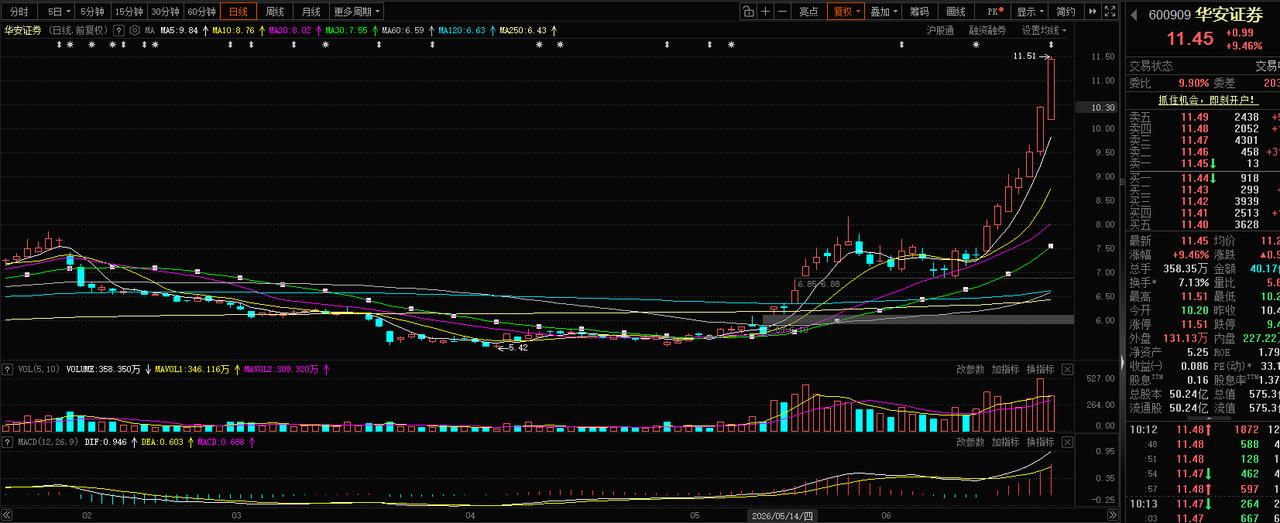Select the 周线 weekly tab

tap(275, 12)
